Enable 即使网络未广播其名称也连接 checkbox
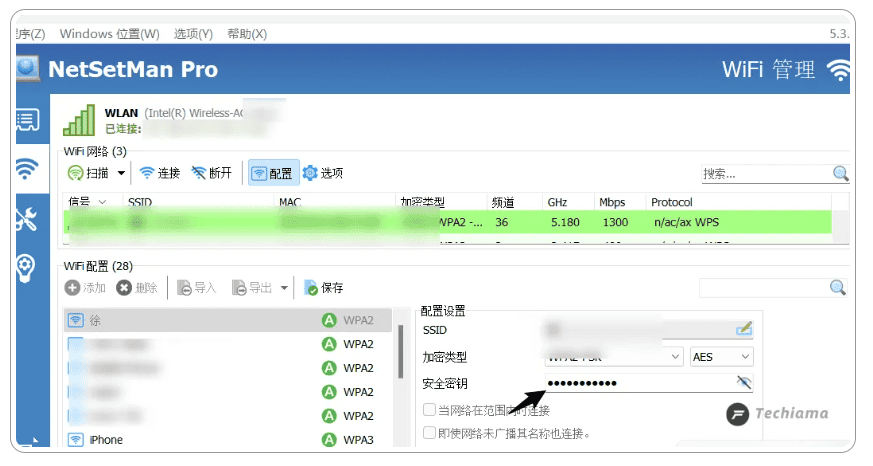Screen dimensions: 873x466 pos(429,433)
